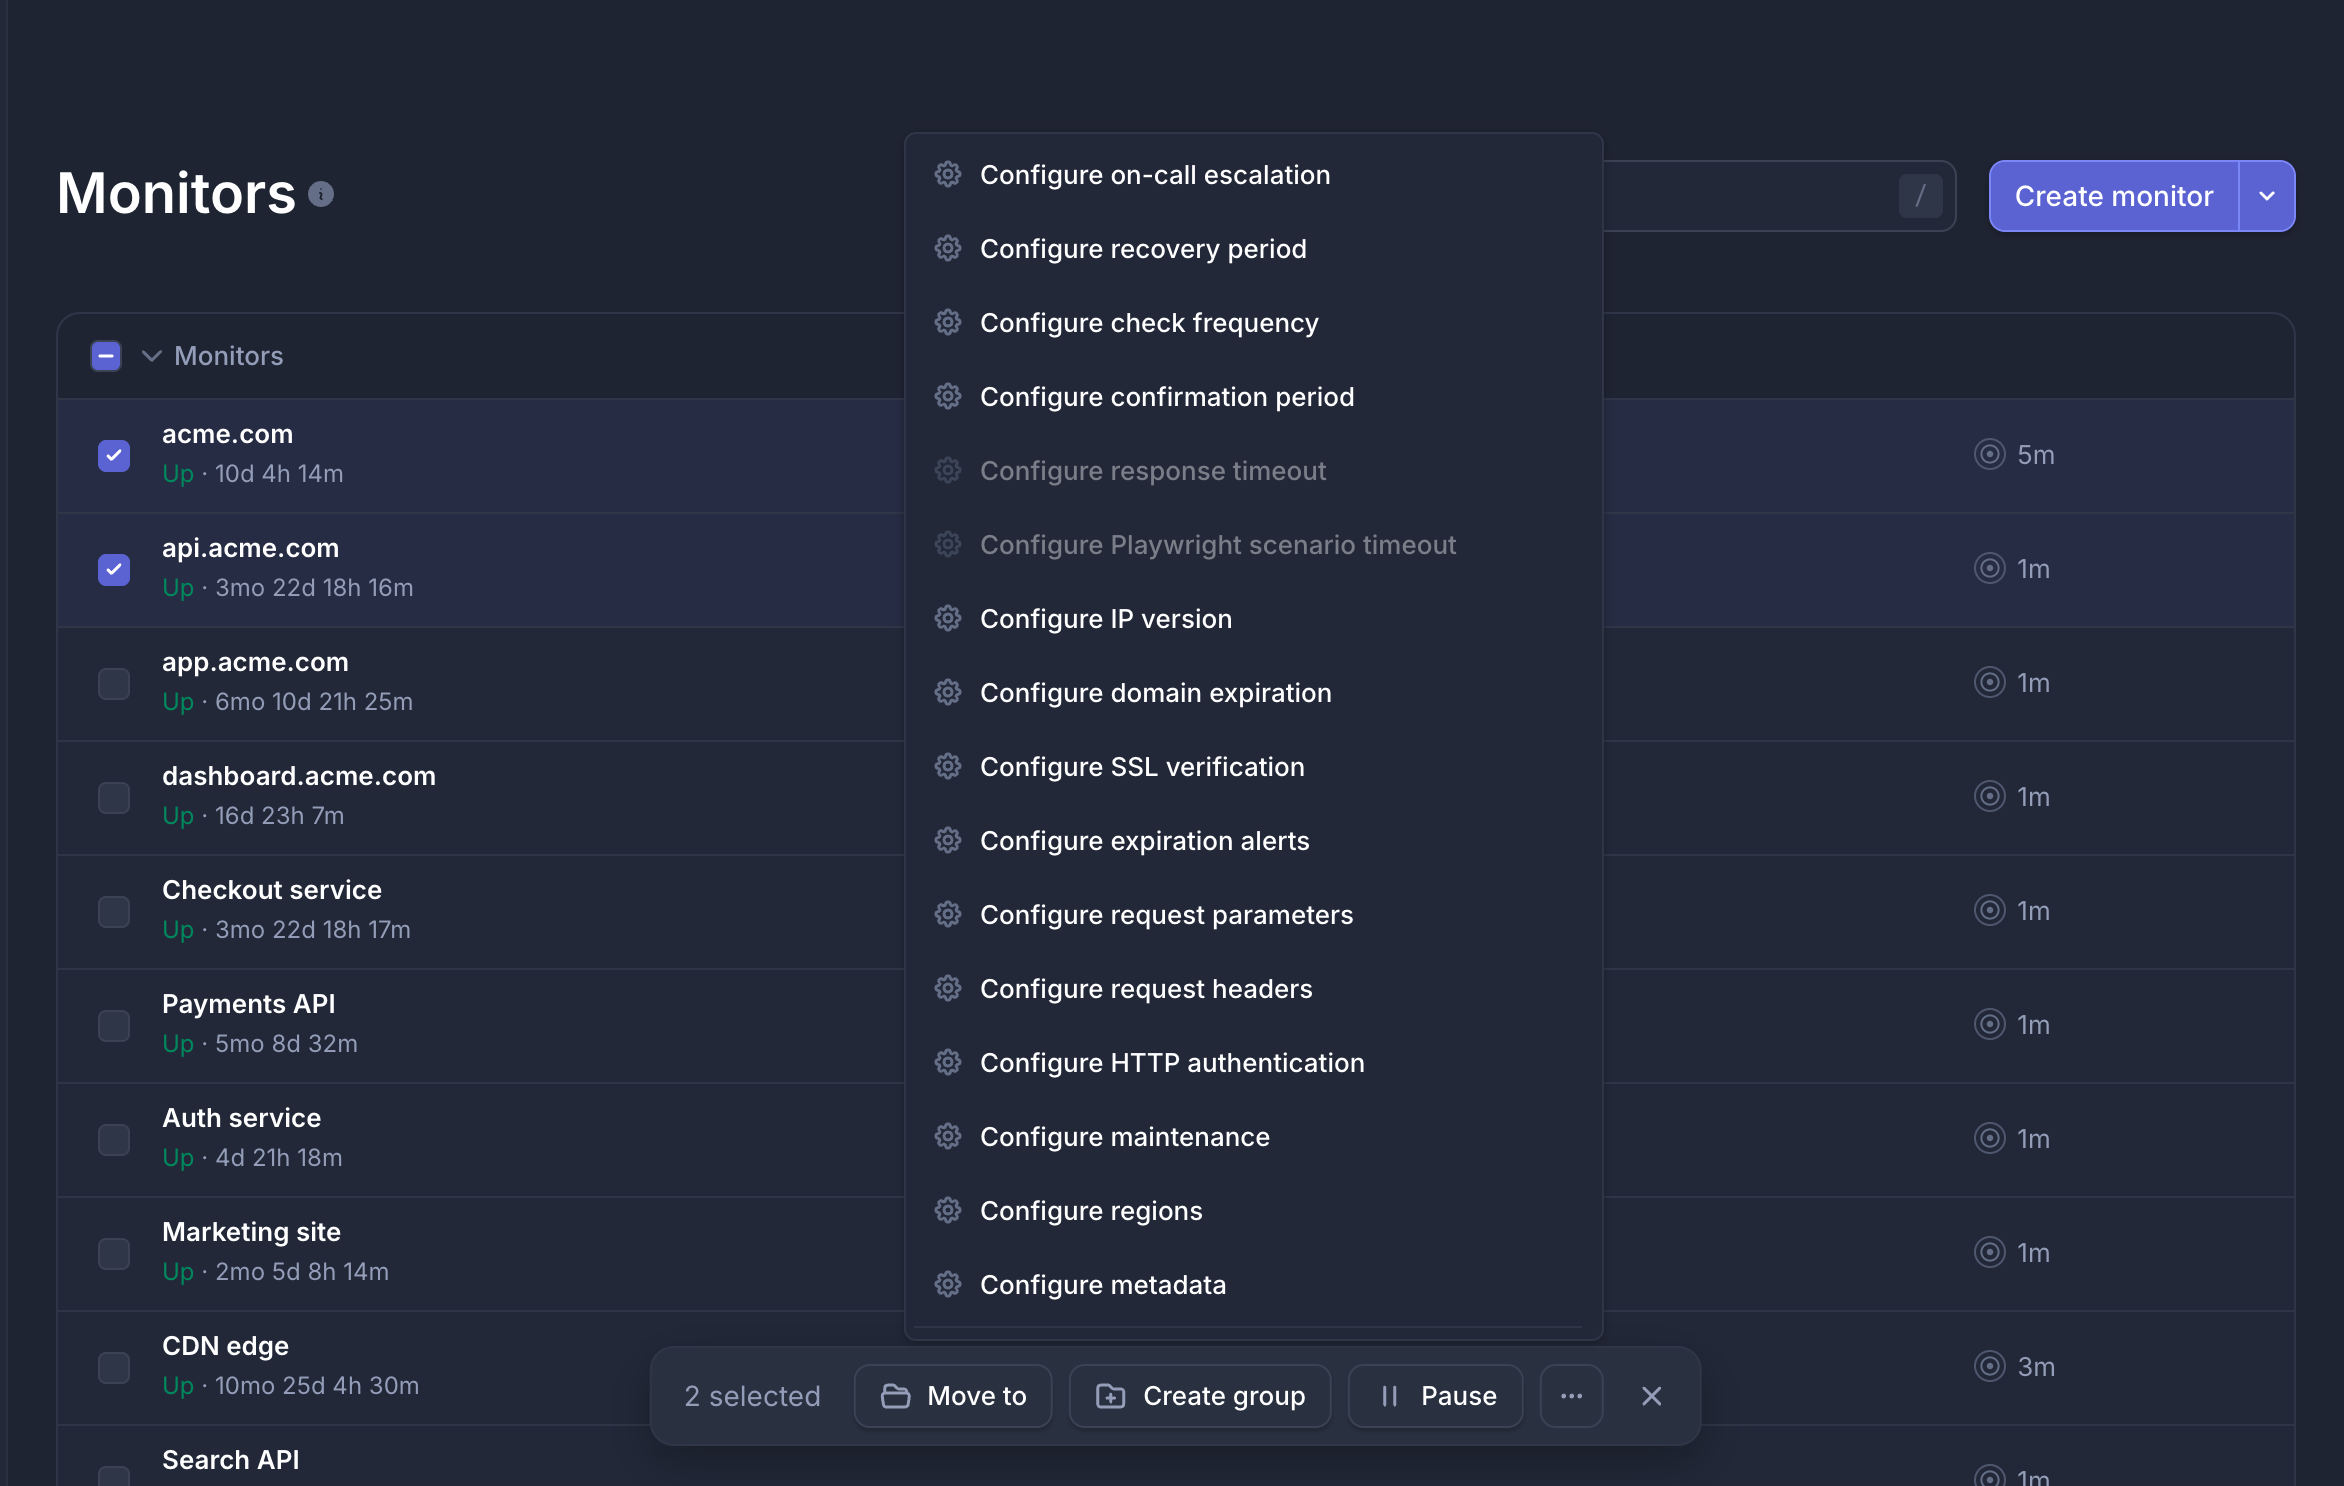Click the gear icon beside Configure metadata
Screen dimensions: 2344x1486
(948, 1285)
